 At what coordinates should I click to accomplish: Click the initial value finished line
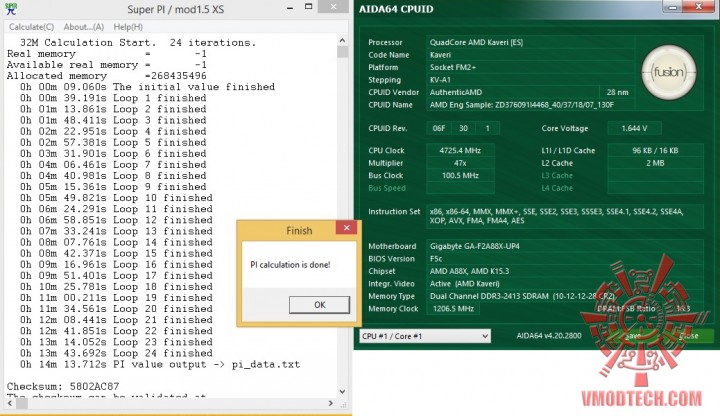(x=147, y=87)
